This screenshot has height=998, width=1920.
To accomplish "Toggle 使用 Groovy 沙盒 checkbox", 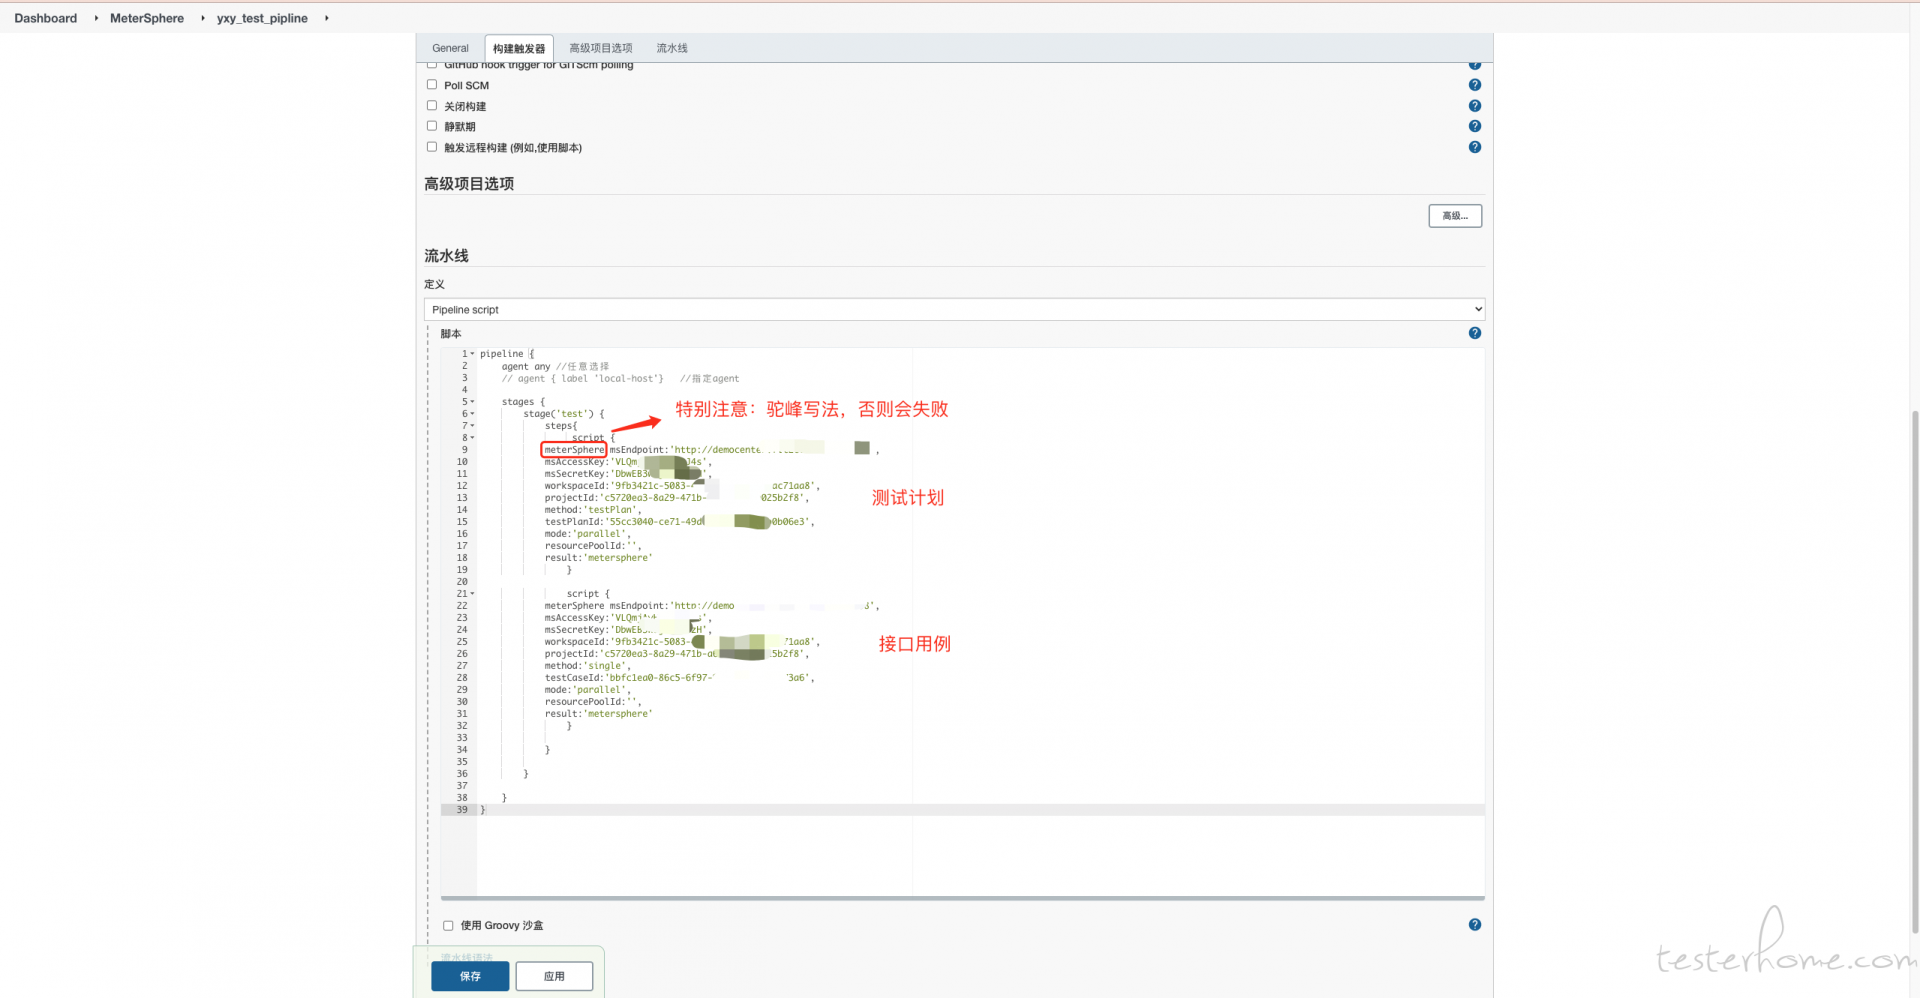I will click(x=448, y=926).
